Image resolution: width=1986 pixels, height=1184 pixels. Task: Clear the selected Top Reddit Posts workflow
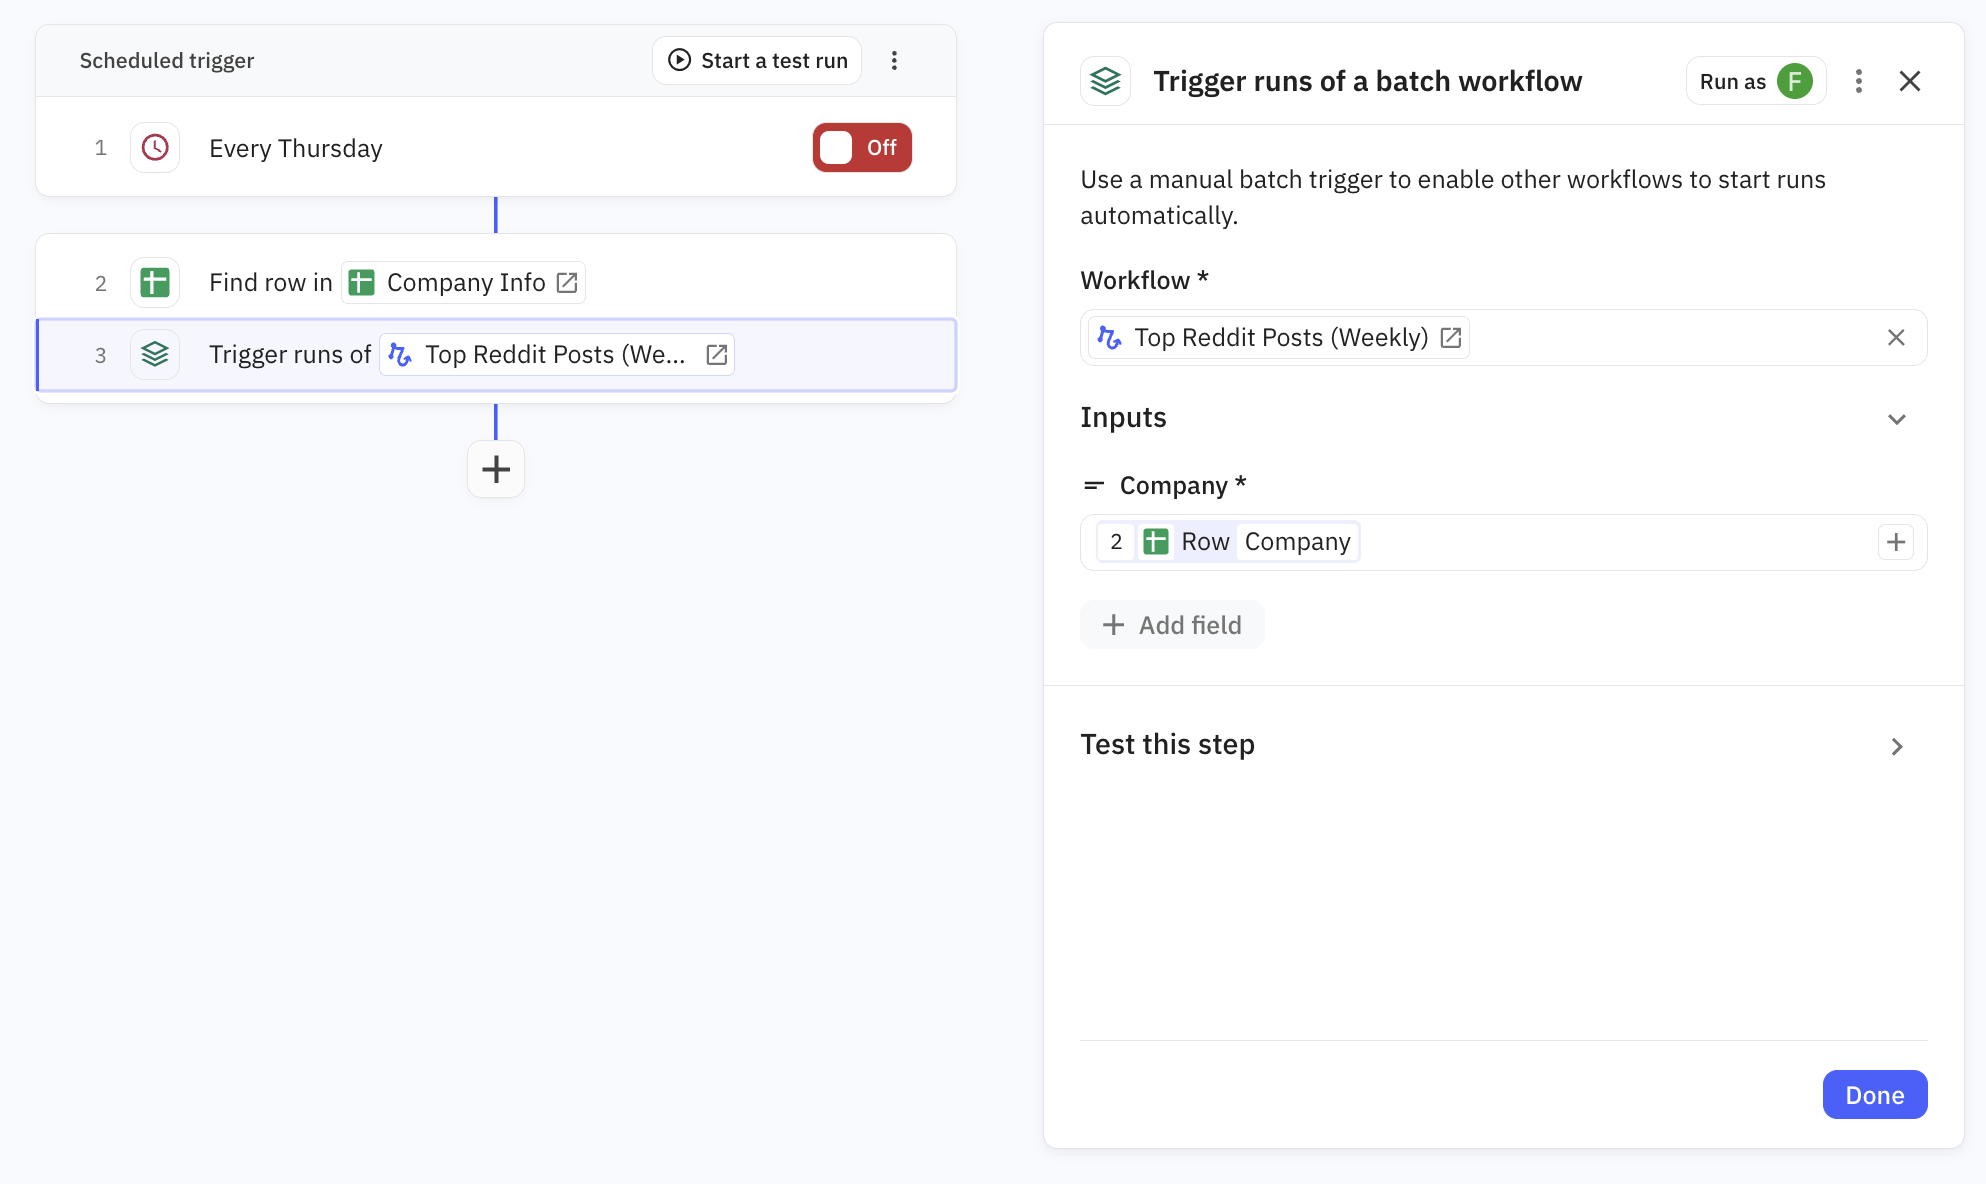click(x=1896, y=338)
